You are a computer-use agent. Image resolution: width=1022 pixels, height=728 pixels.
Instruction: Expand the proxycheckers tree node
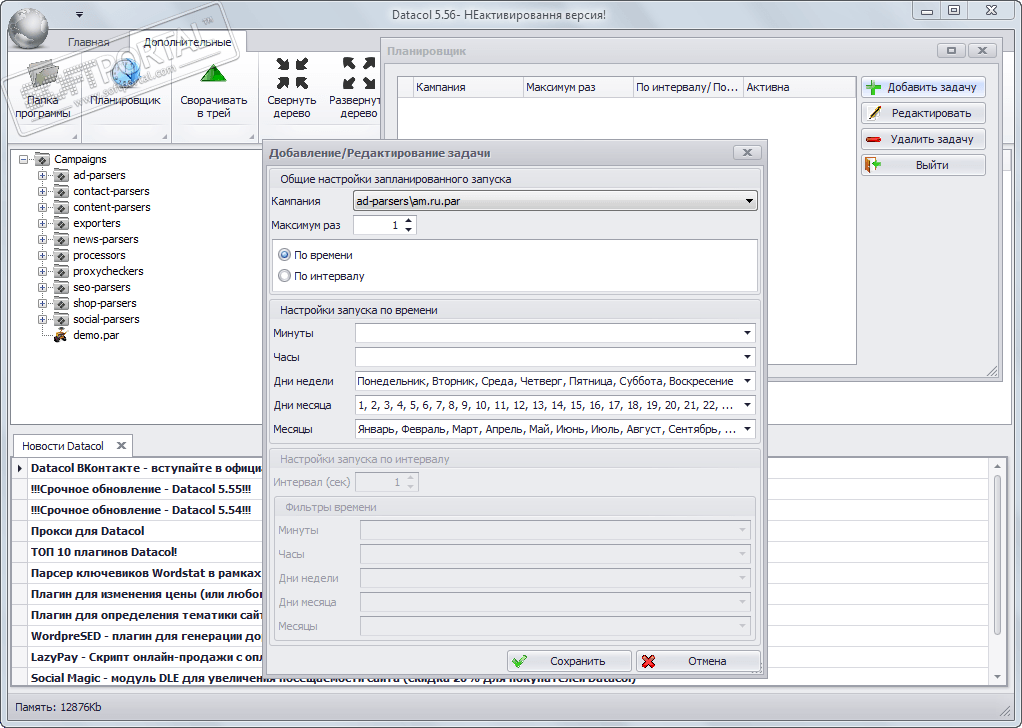pyautogui.click(x=42, y=271)
